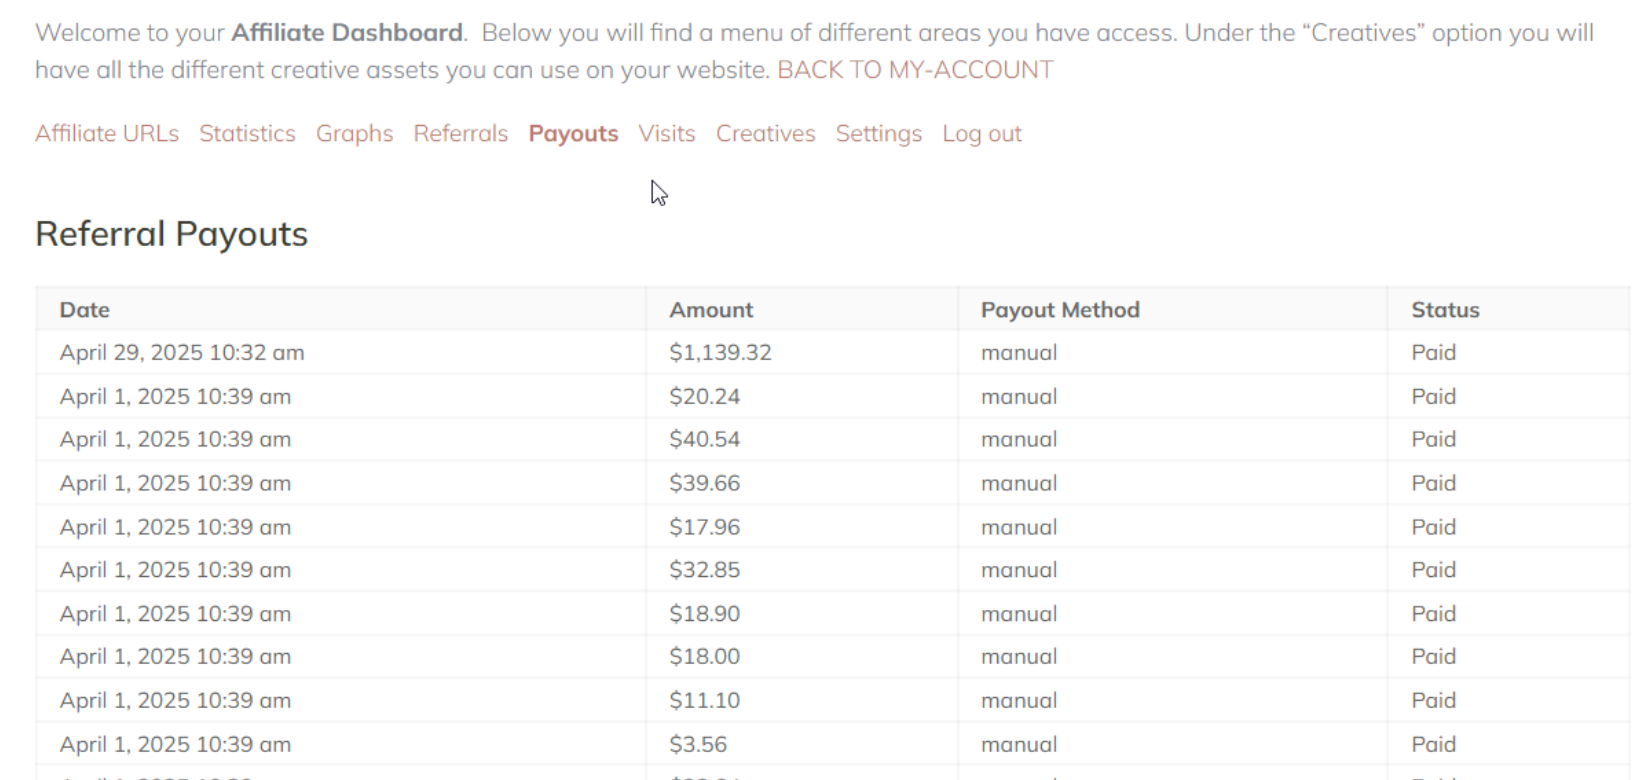The image size is (1649, 780).
Task: Go to the Statistics section
Action: tap(247, 133)
